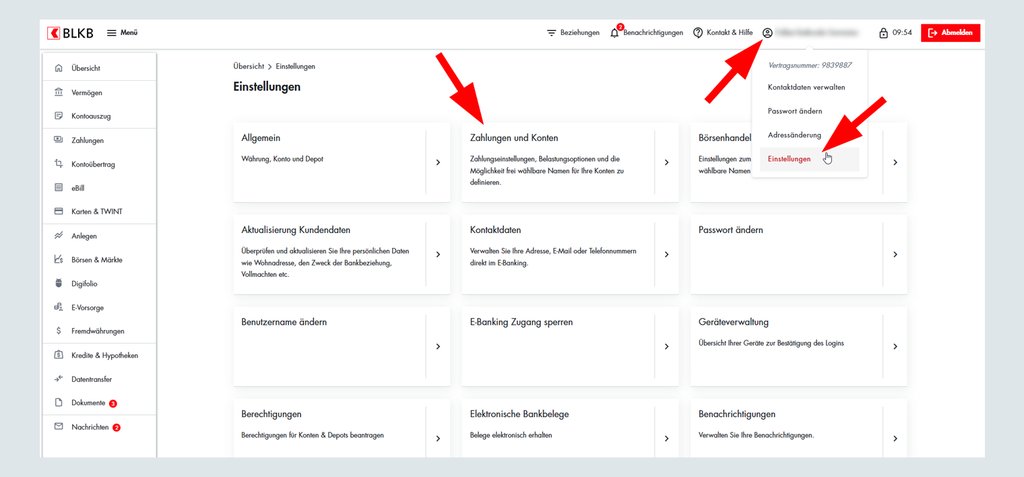This screenshot has height=477, width=1024.
Task: Click the Zahlungen und Konten title
Action: (514, 138)
